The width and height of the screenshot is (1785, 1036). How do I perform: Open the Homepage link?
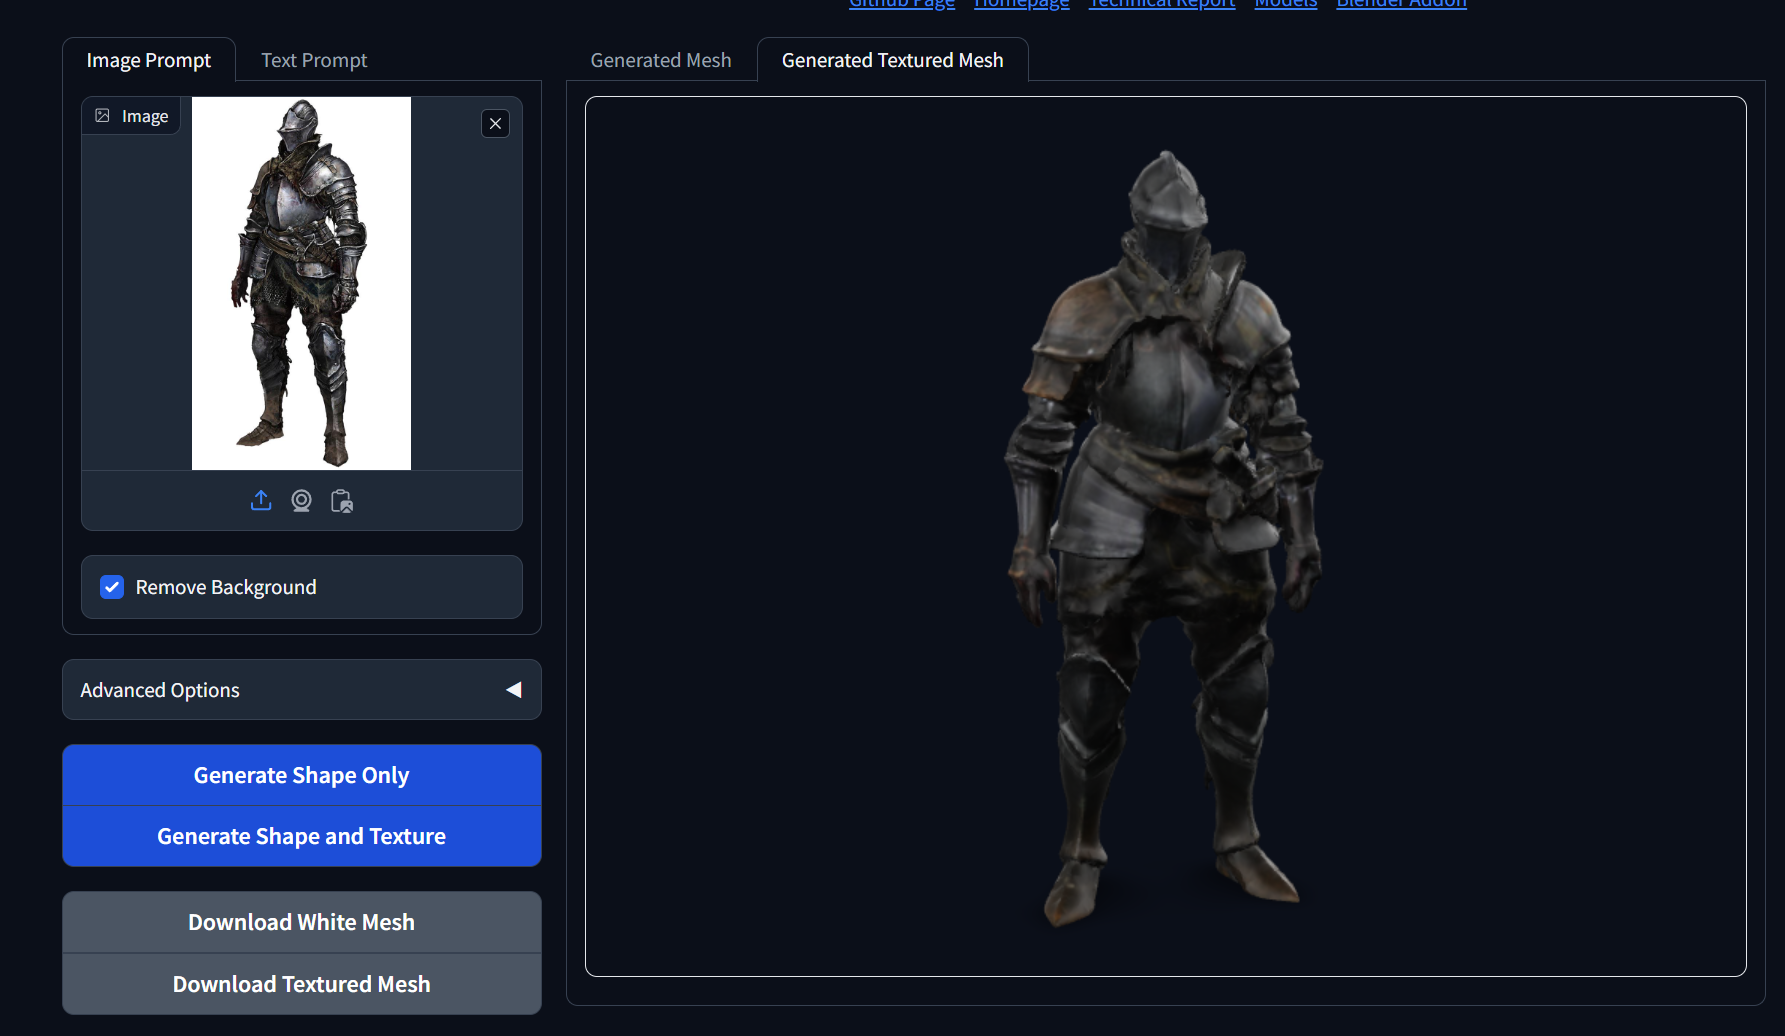(1022, 4)
